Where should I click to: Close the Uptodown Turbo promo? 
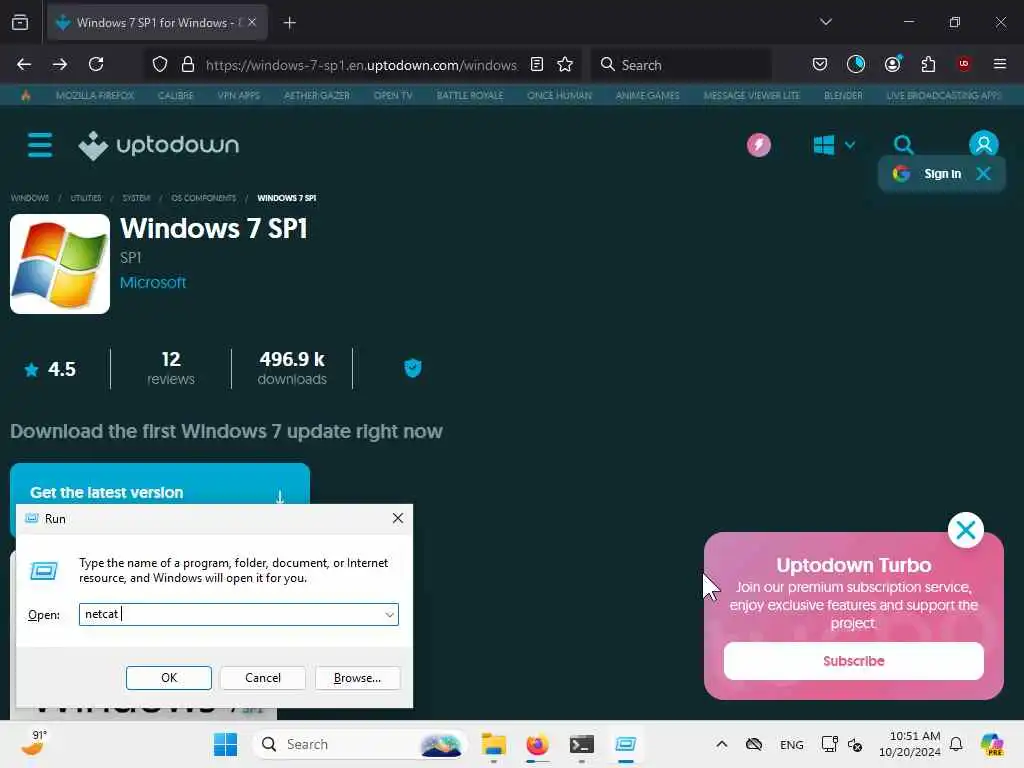tap(965, 530)
